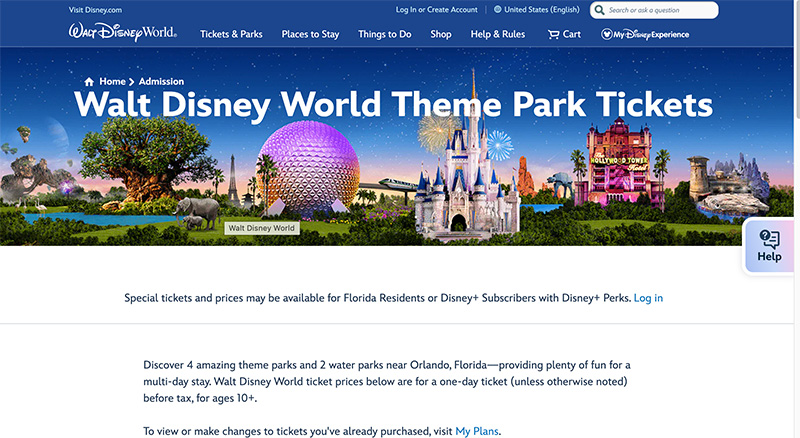This screenshot has width=800, height=438.
Task: Click the magnifier icon in search box
Action: pos(599,10)
